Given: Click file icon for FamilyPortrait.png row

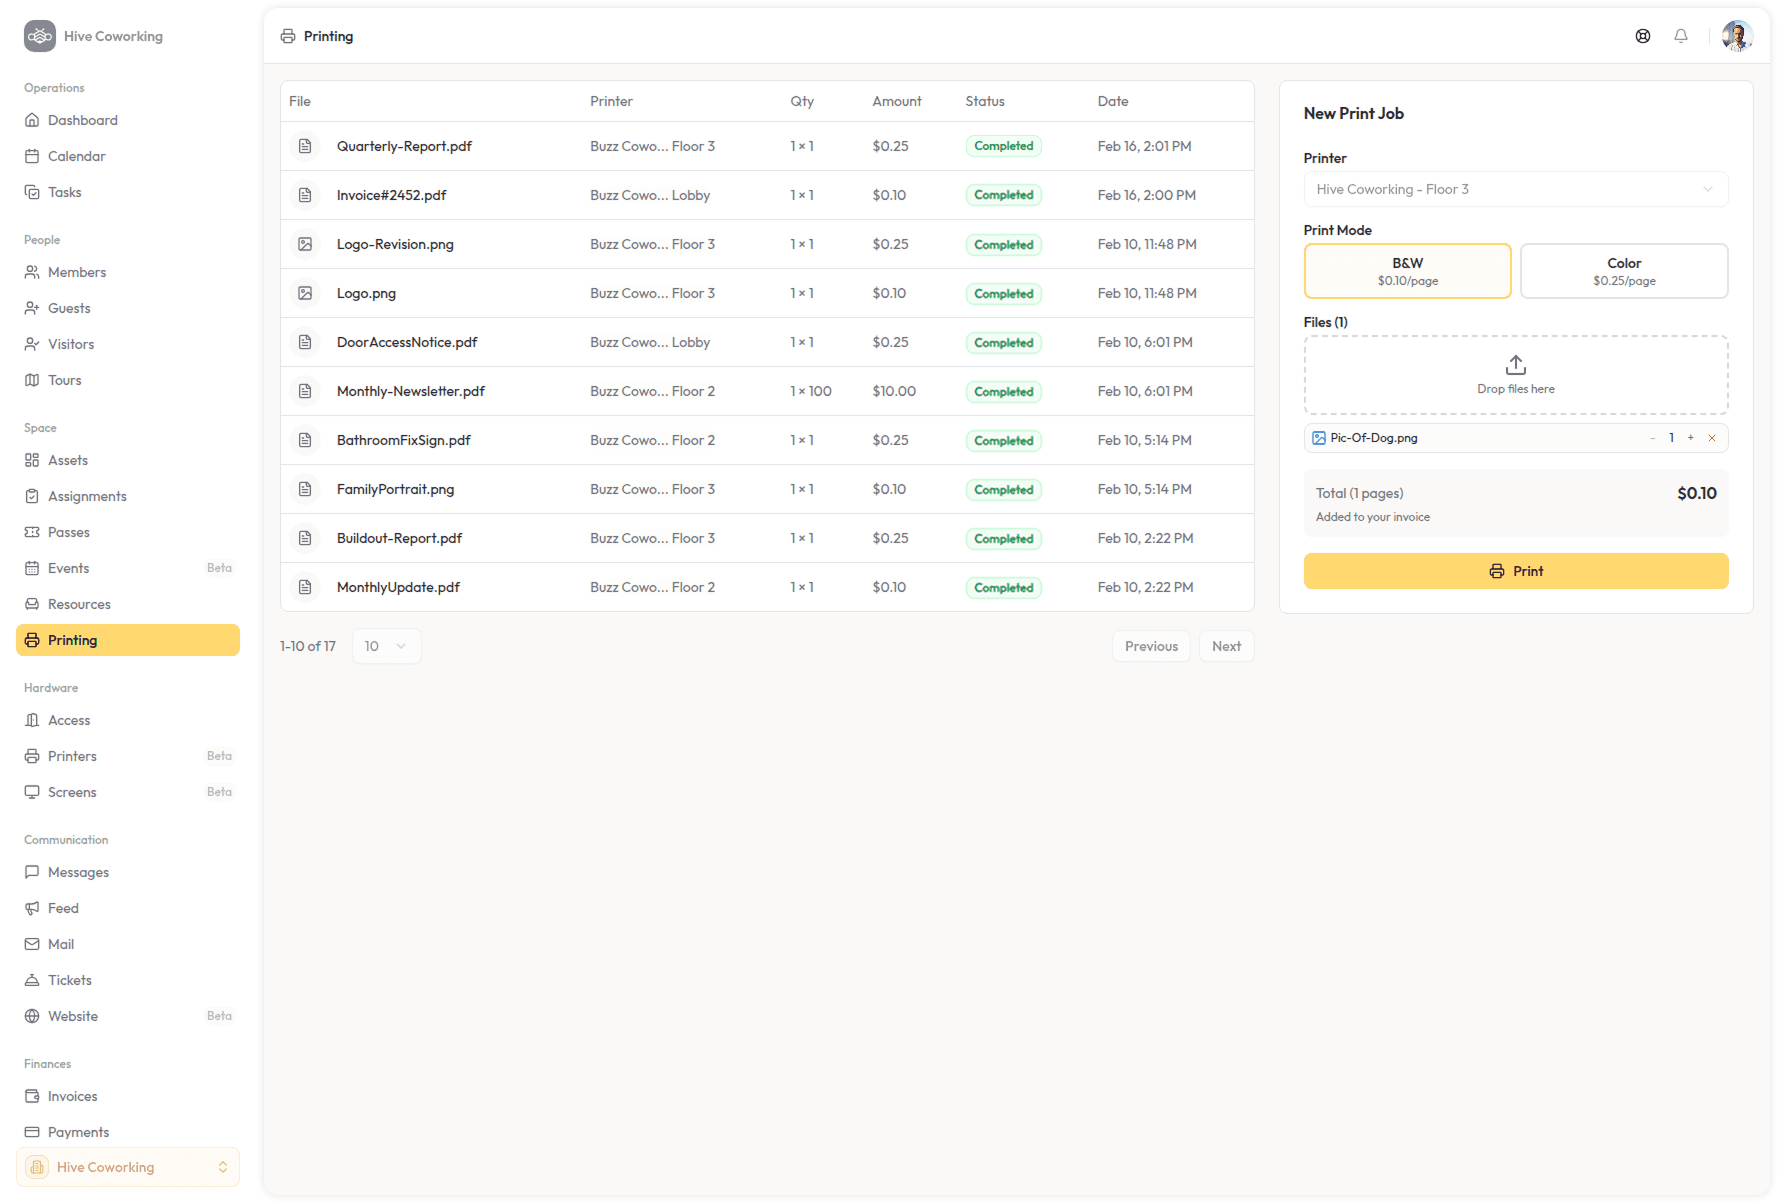Looking at the screenshot, I should click(305, 489).
